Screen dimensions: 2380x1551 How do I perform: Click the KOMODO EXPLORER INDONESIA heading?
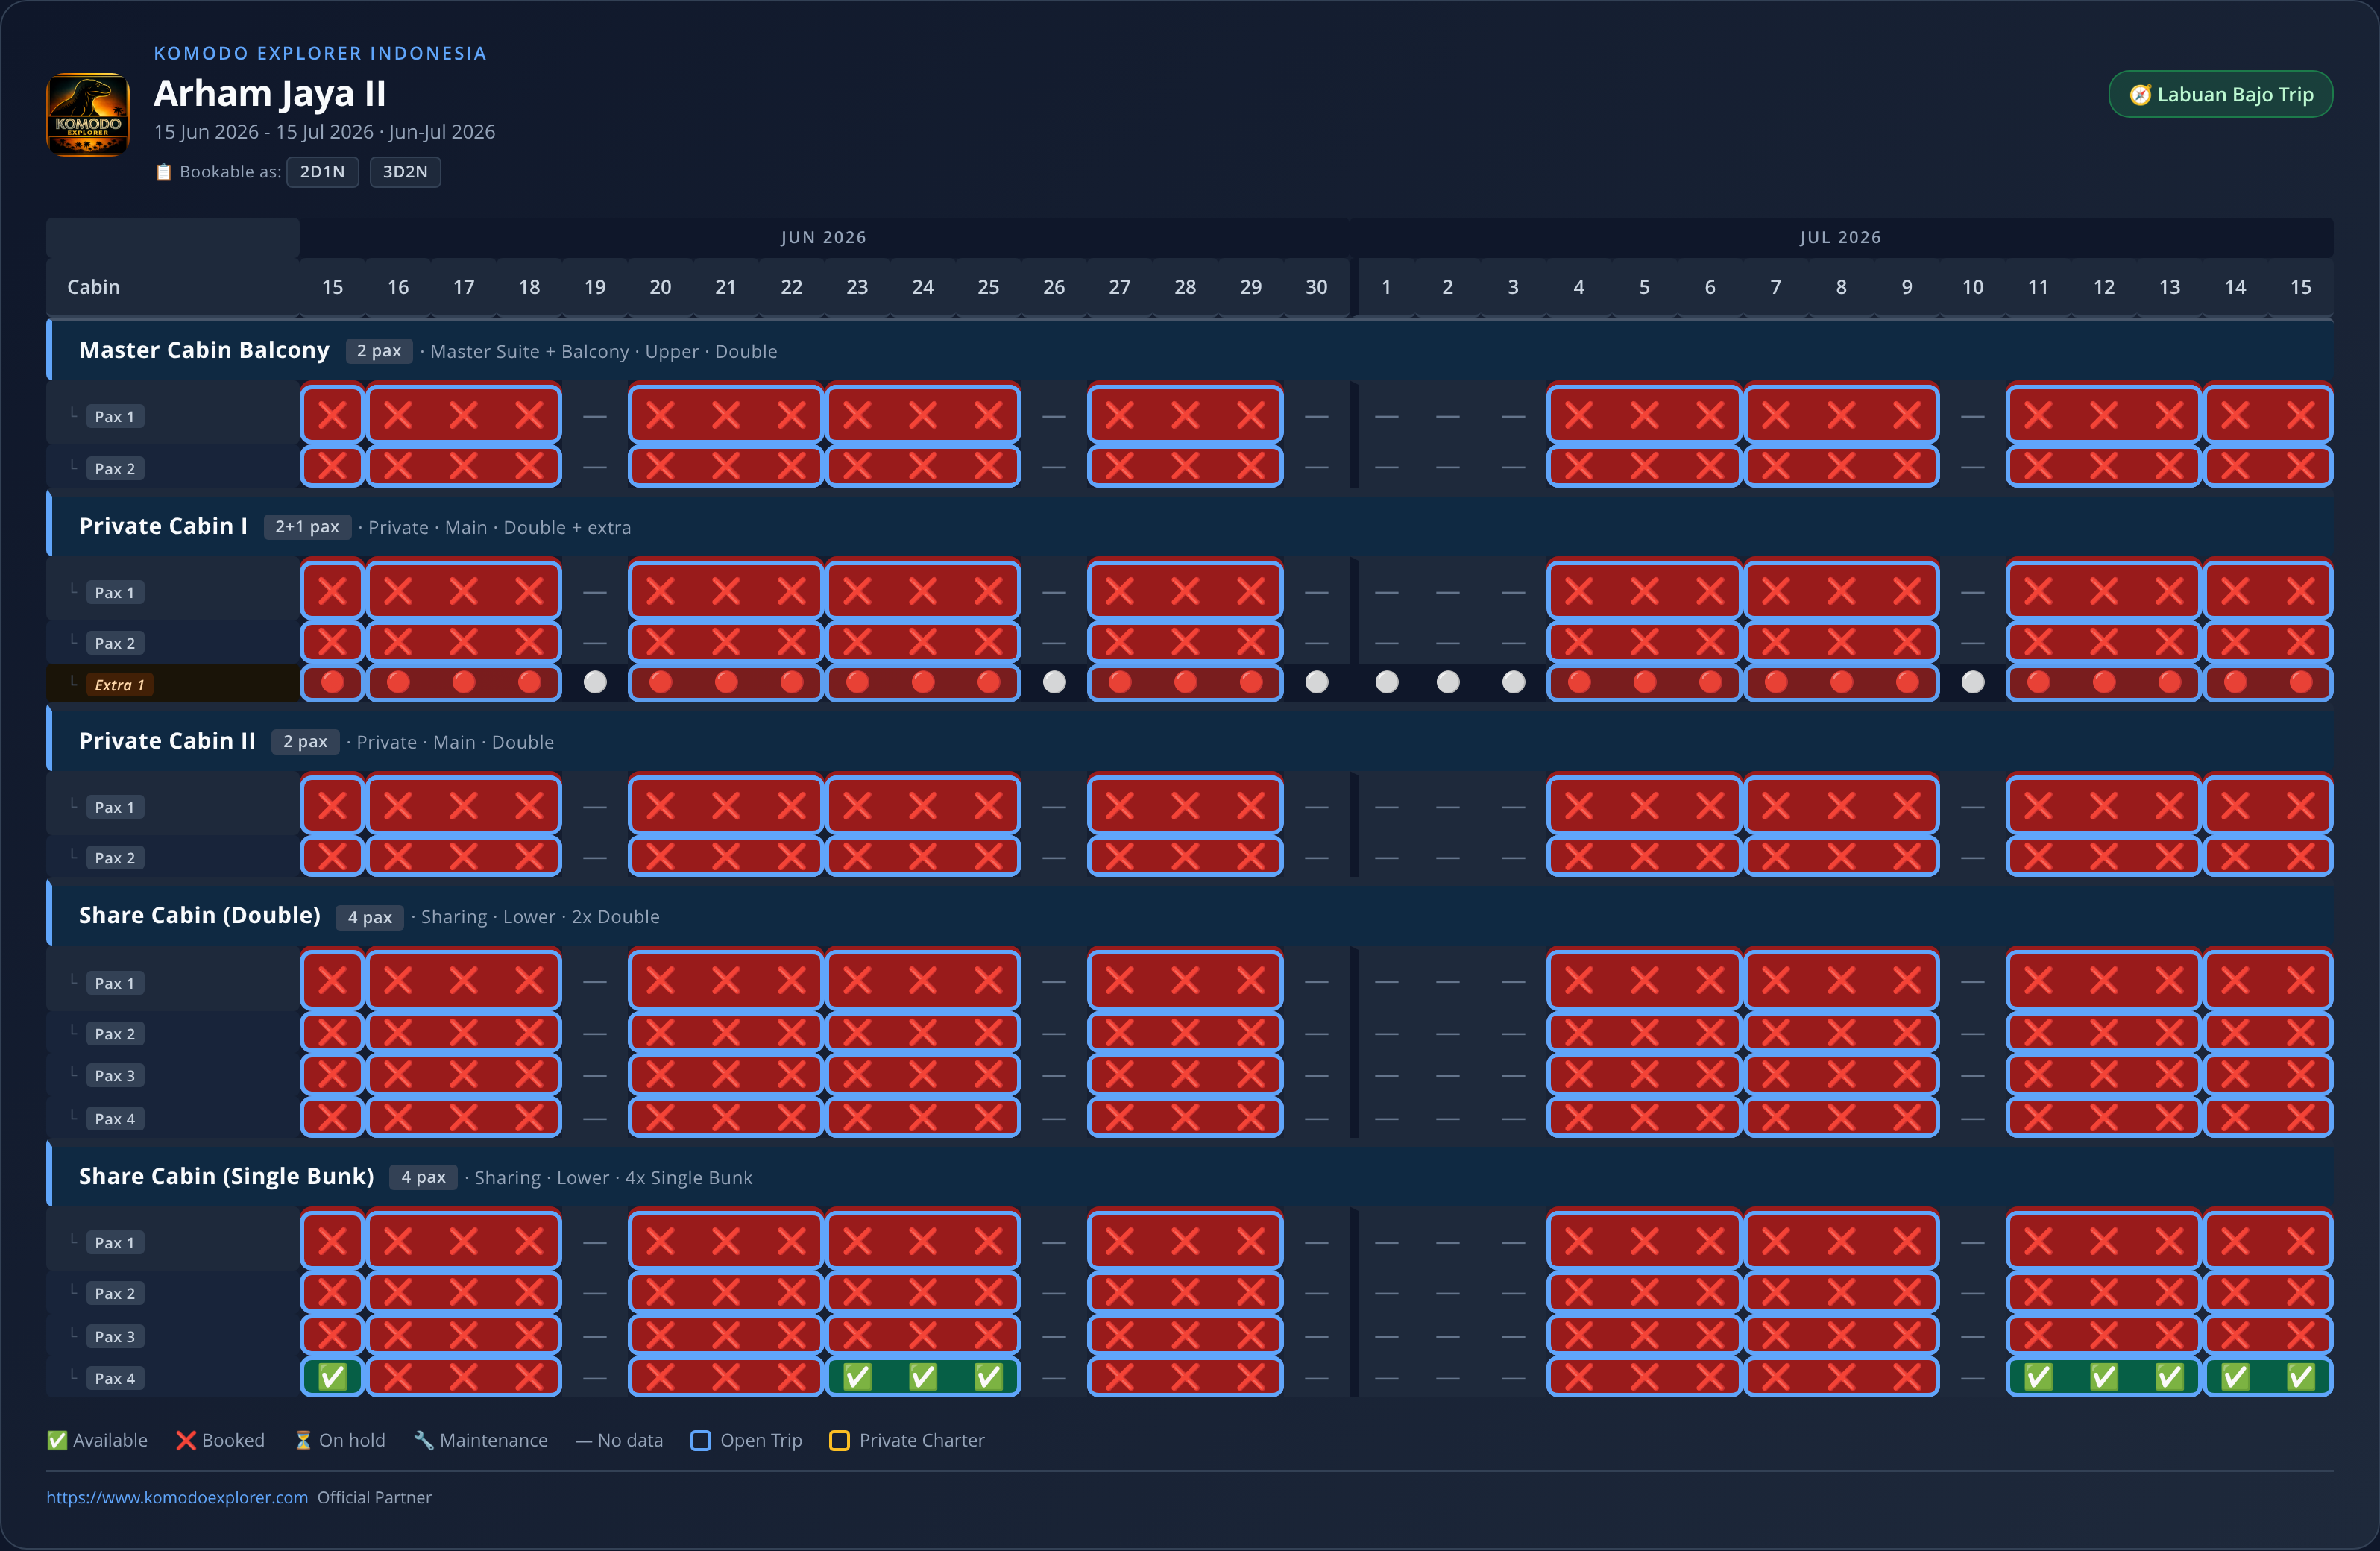pyautogui.click(x=320, y=53)
